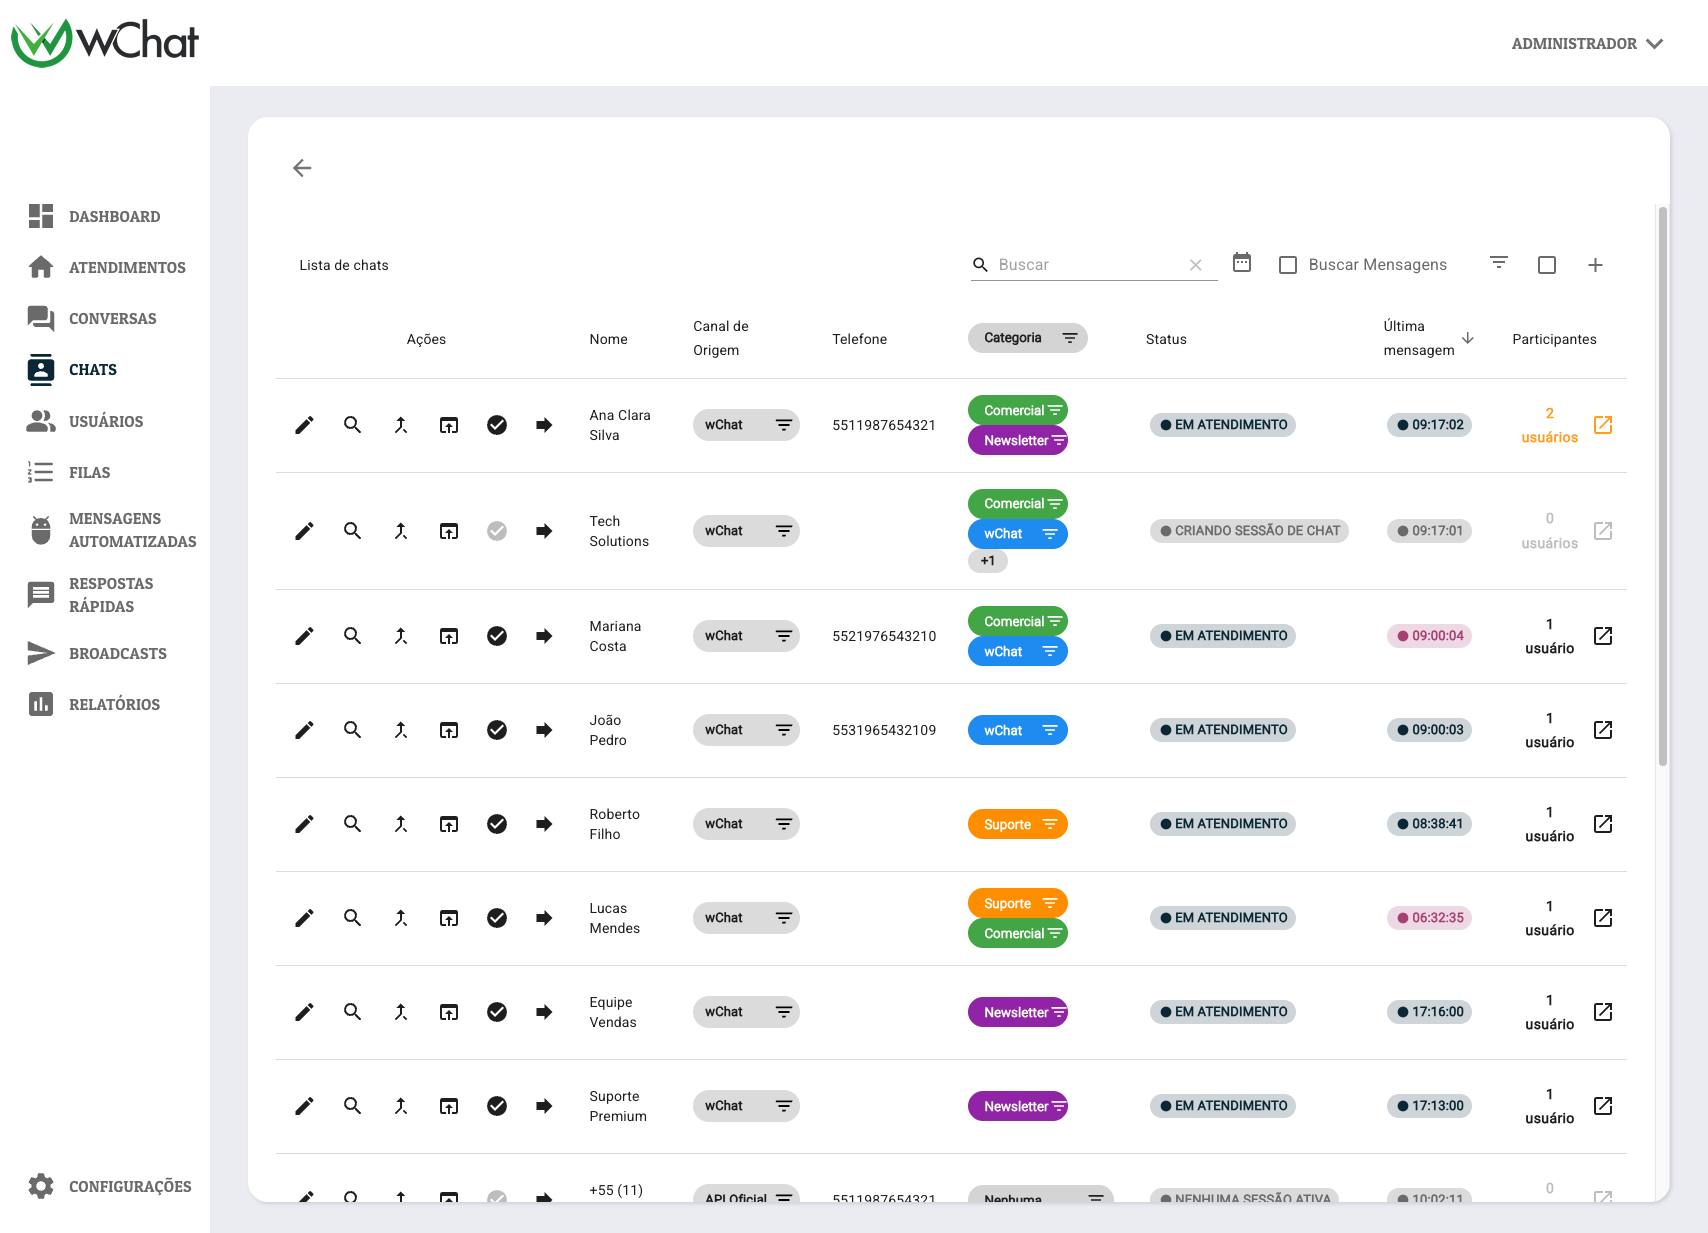Open the ADMINISTRADOR account dropdown
The image size is (1708, 1233).
[1587, 44]
